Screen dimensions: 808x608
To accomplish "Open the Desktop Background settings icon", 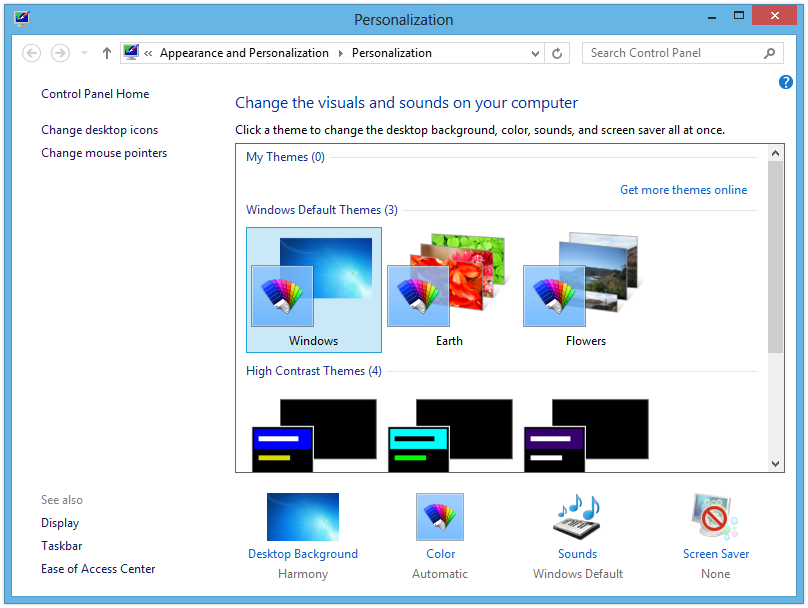I will click(x=302, y=517).
